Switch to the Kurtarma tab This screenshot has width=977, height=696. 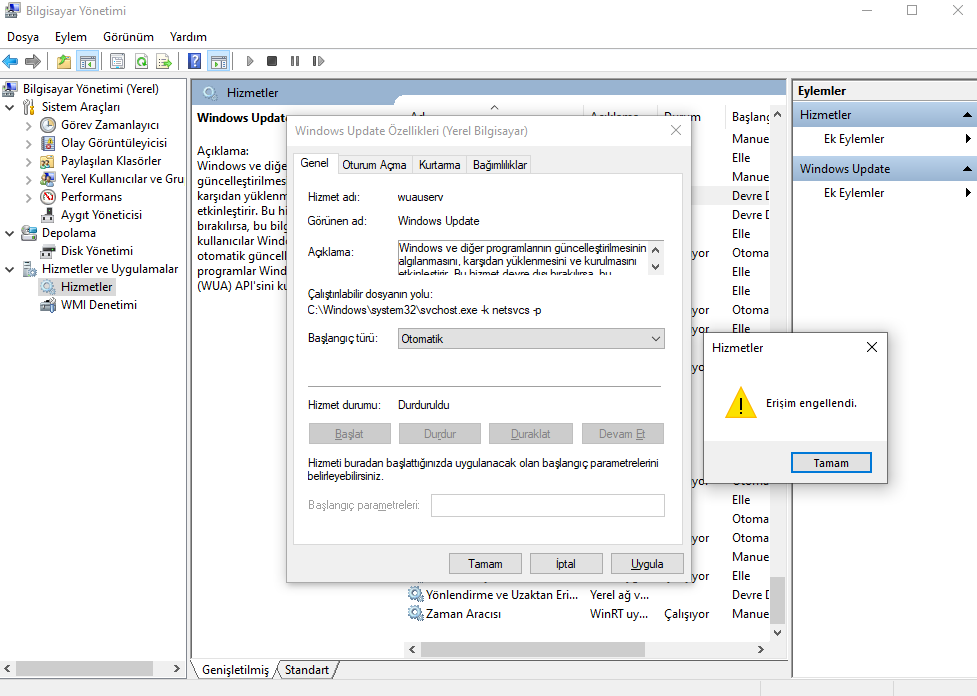(x=439, y=164)
